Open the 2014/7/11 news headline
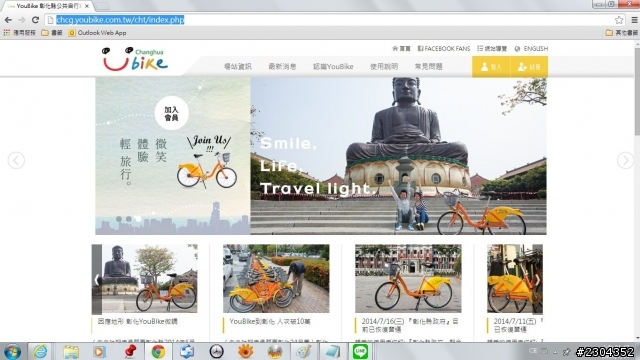This screenshot has height=360, width=640. (x=518, y=325)
